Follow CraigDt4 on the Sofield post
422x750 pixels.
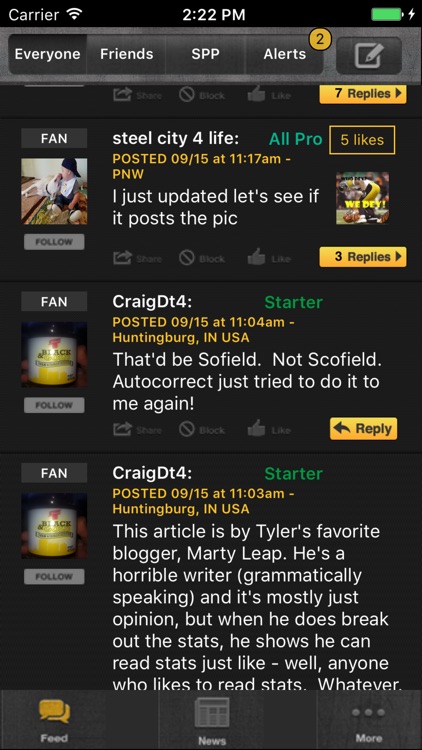point(54,405)
